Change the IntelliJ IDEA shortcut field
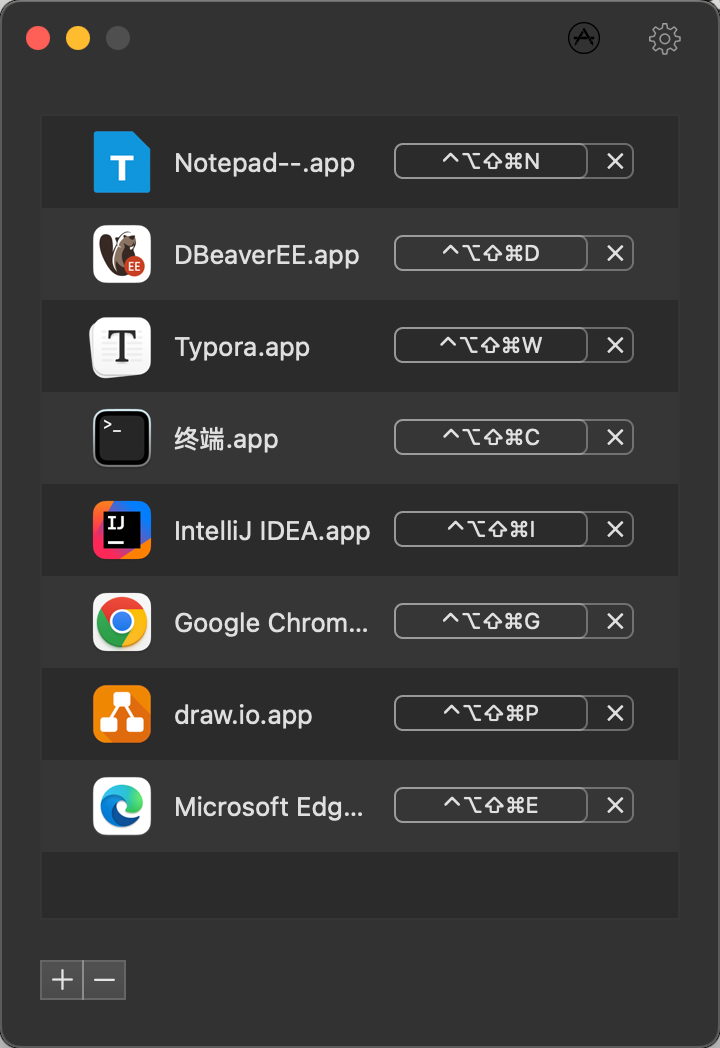Viewport: 720px width, 1048px height. tap(490, 529)
